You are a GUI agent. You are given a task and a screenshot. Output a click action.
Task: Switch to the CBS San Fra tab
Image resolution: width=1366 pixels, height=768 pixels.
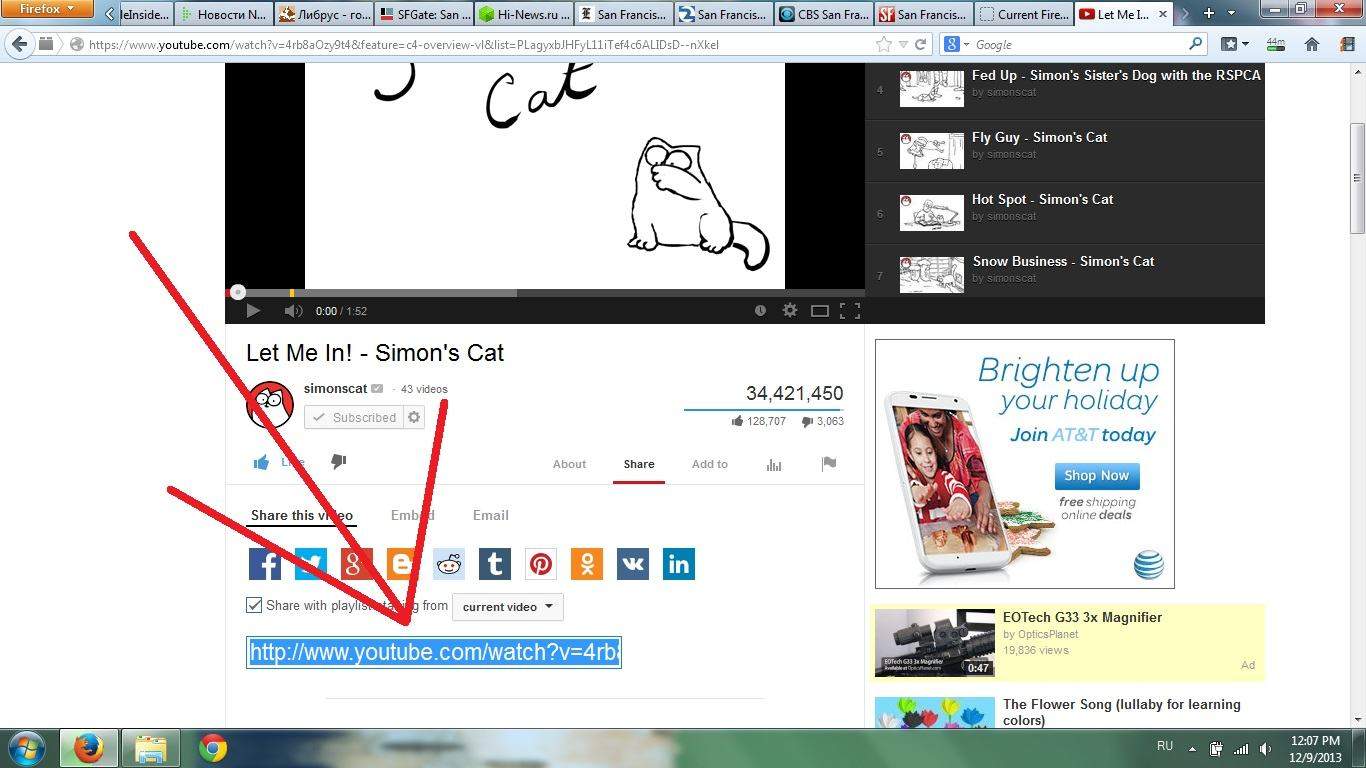point(823,14)
